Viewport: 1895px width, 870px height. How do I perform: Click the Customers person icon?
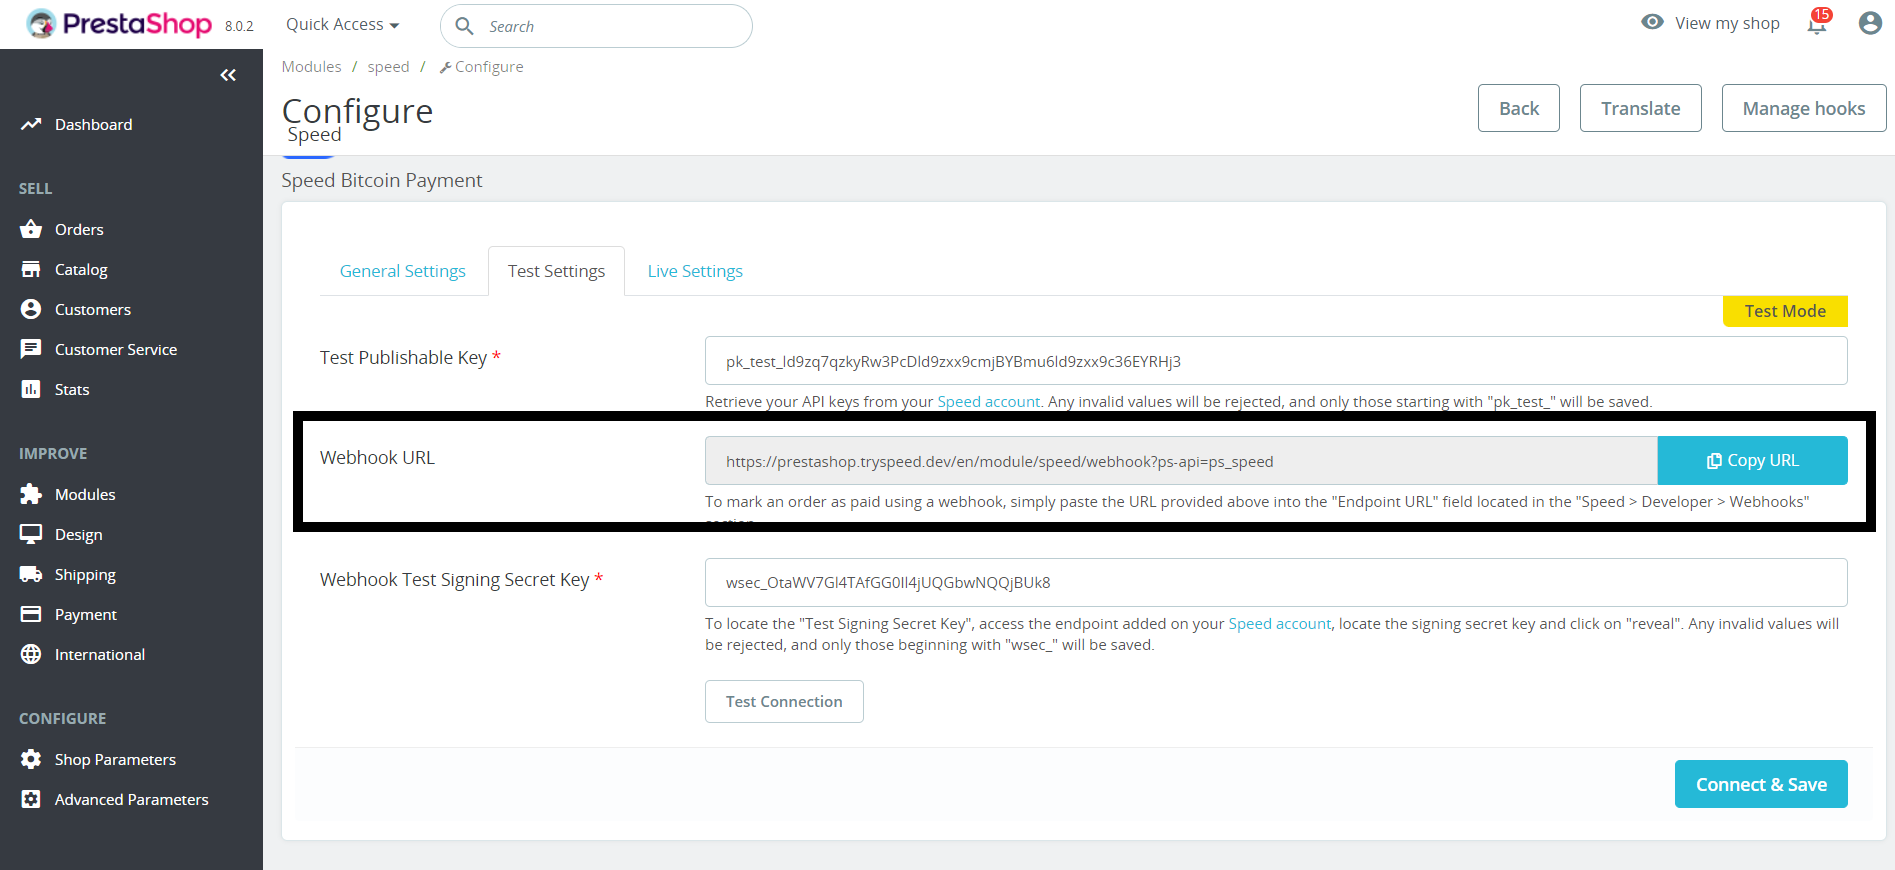(x=31, y=309)
